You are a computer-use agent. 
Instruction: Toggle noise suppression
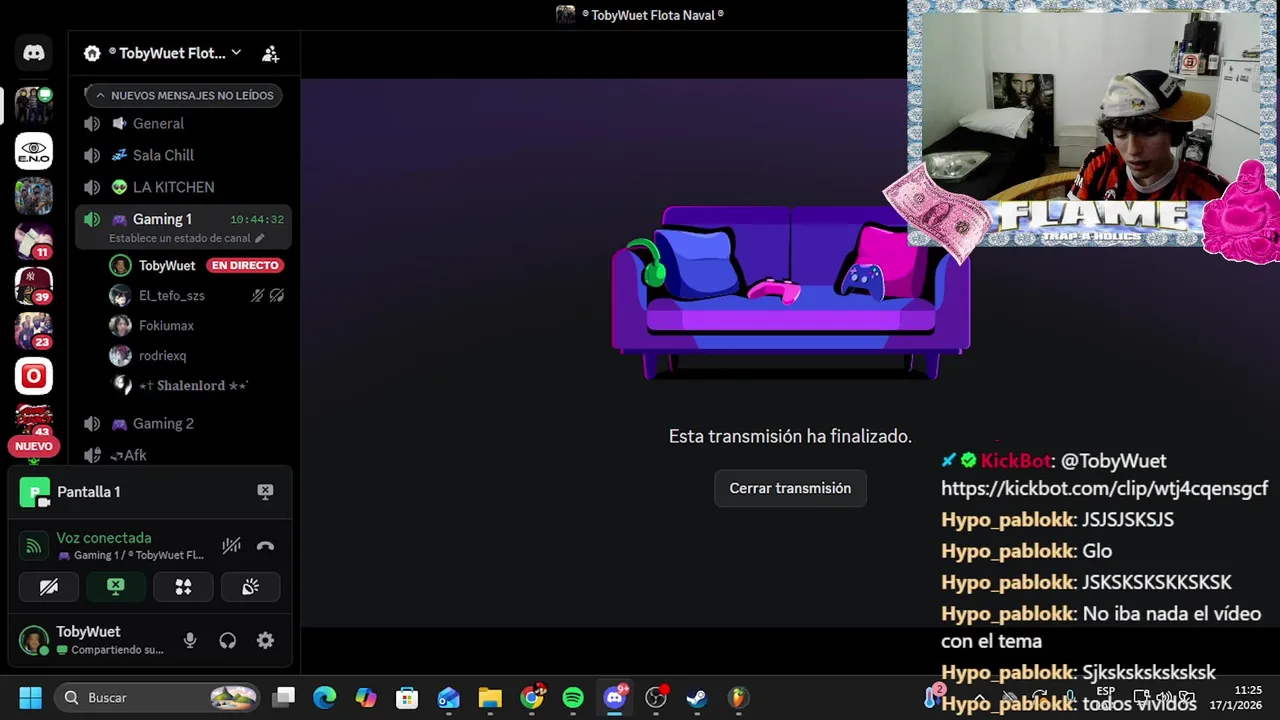231,546
